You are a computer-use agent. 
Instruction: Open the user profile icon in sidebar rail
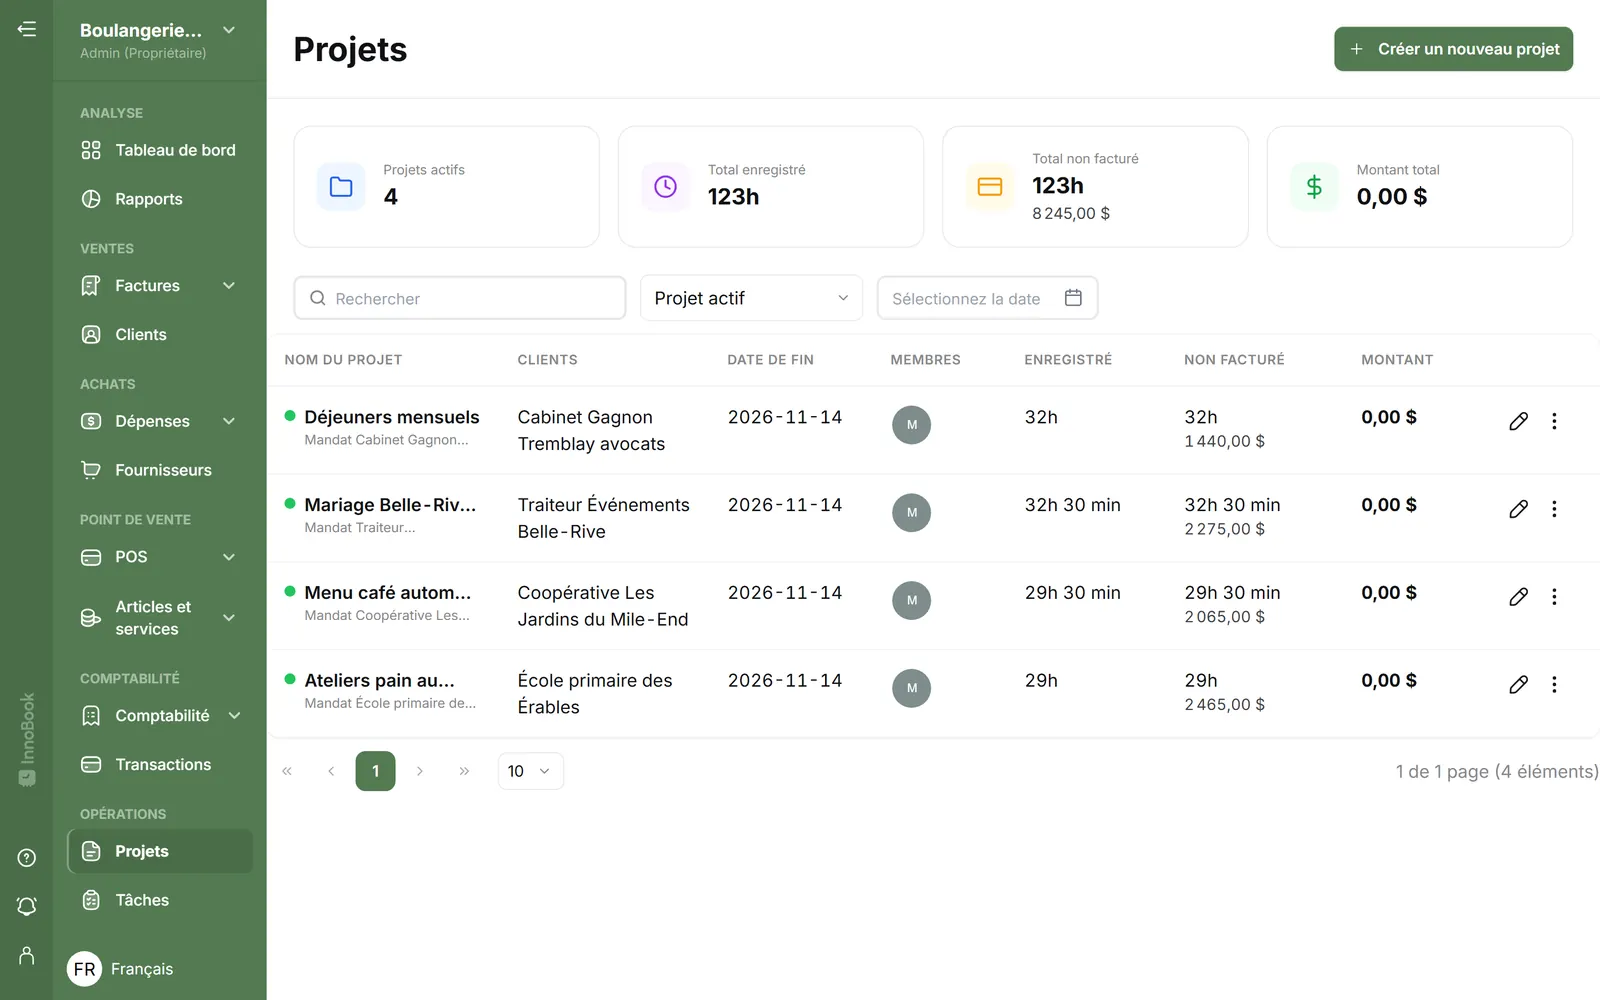point(27,955)
